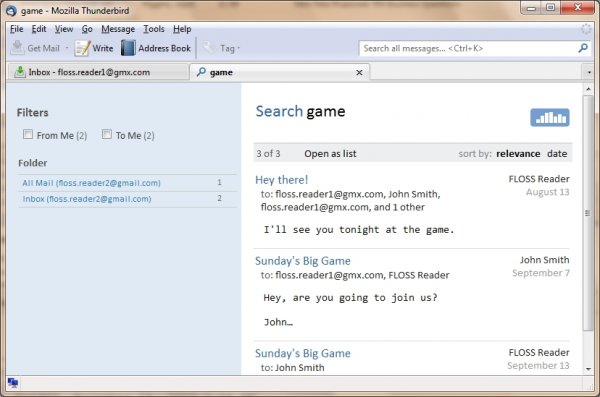
Task: Enable the To Me filter checkbox
Action: 107,134
